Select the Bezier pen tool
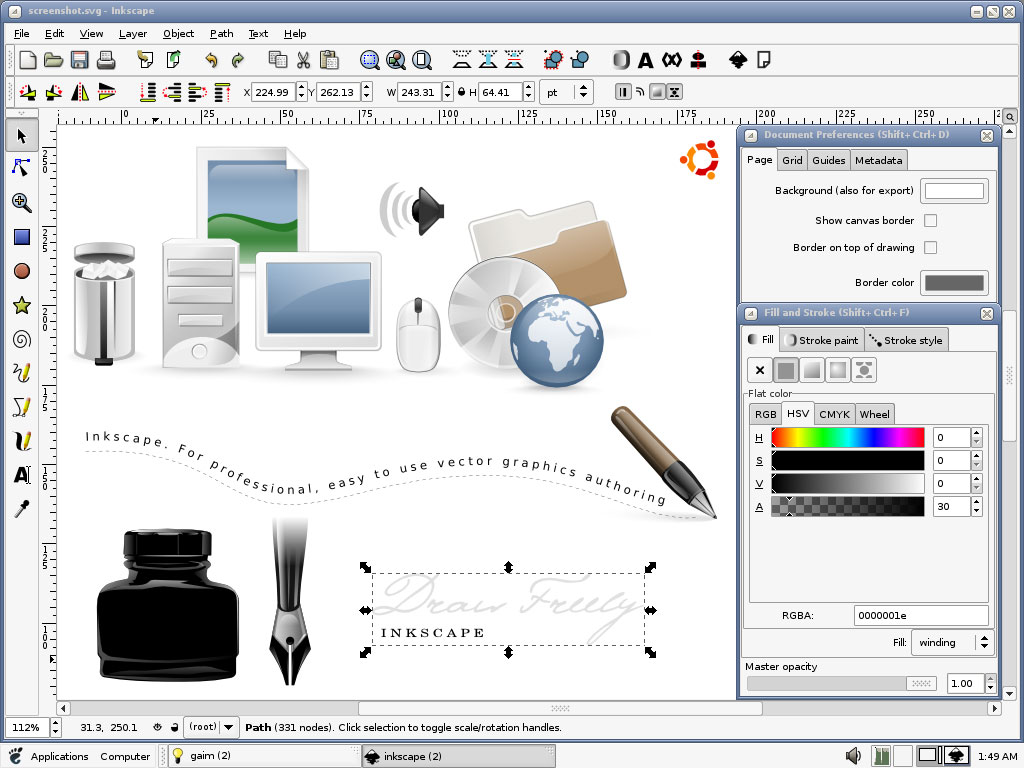Viewport: 1024px width, 768px height. point(22,407)
